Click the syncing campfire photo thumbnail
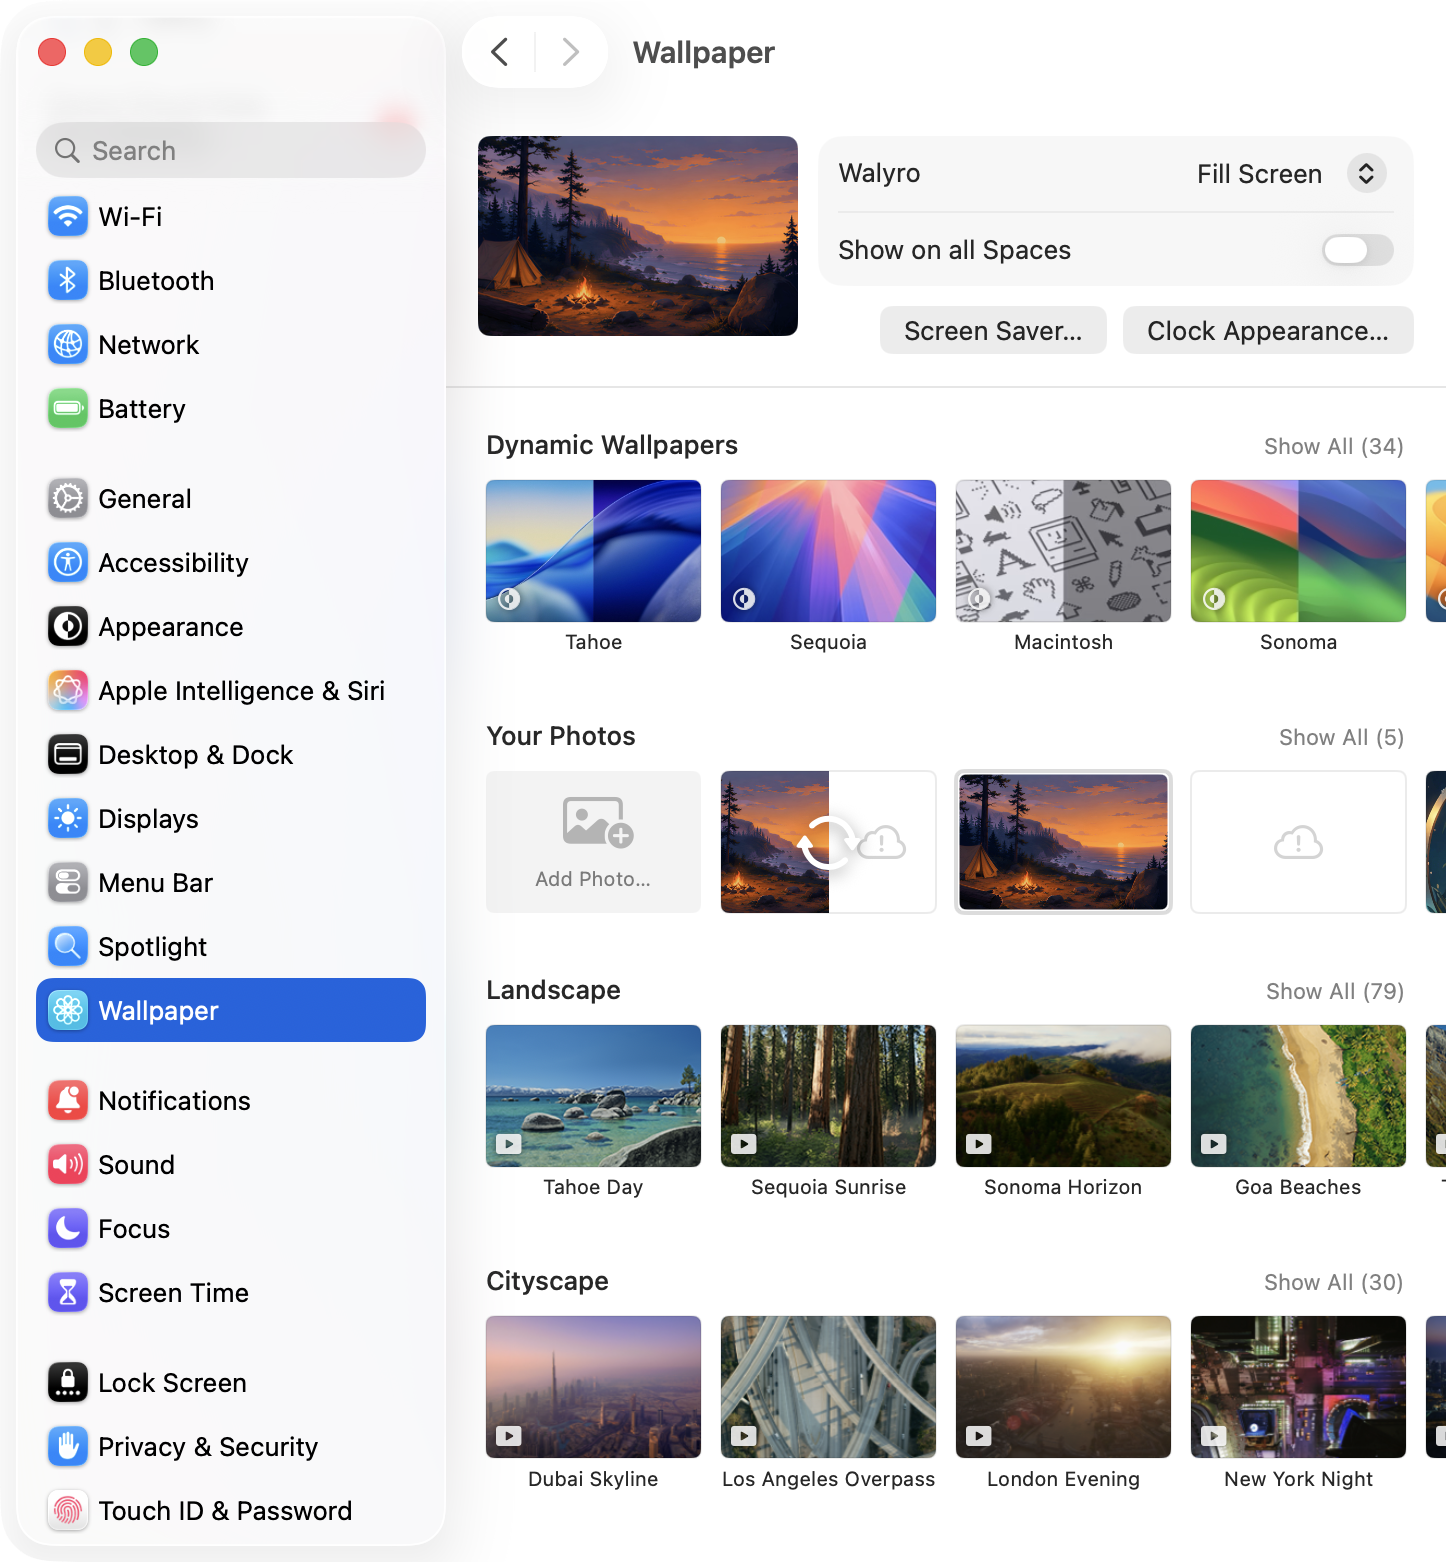The image size is (1446, 1562). 828,842
